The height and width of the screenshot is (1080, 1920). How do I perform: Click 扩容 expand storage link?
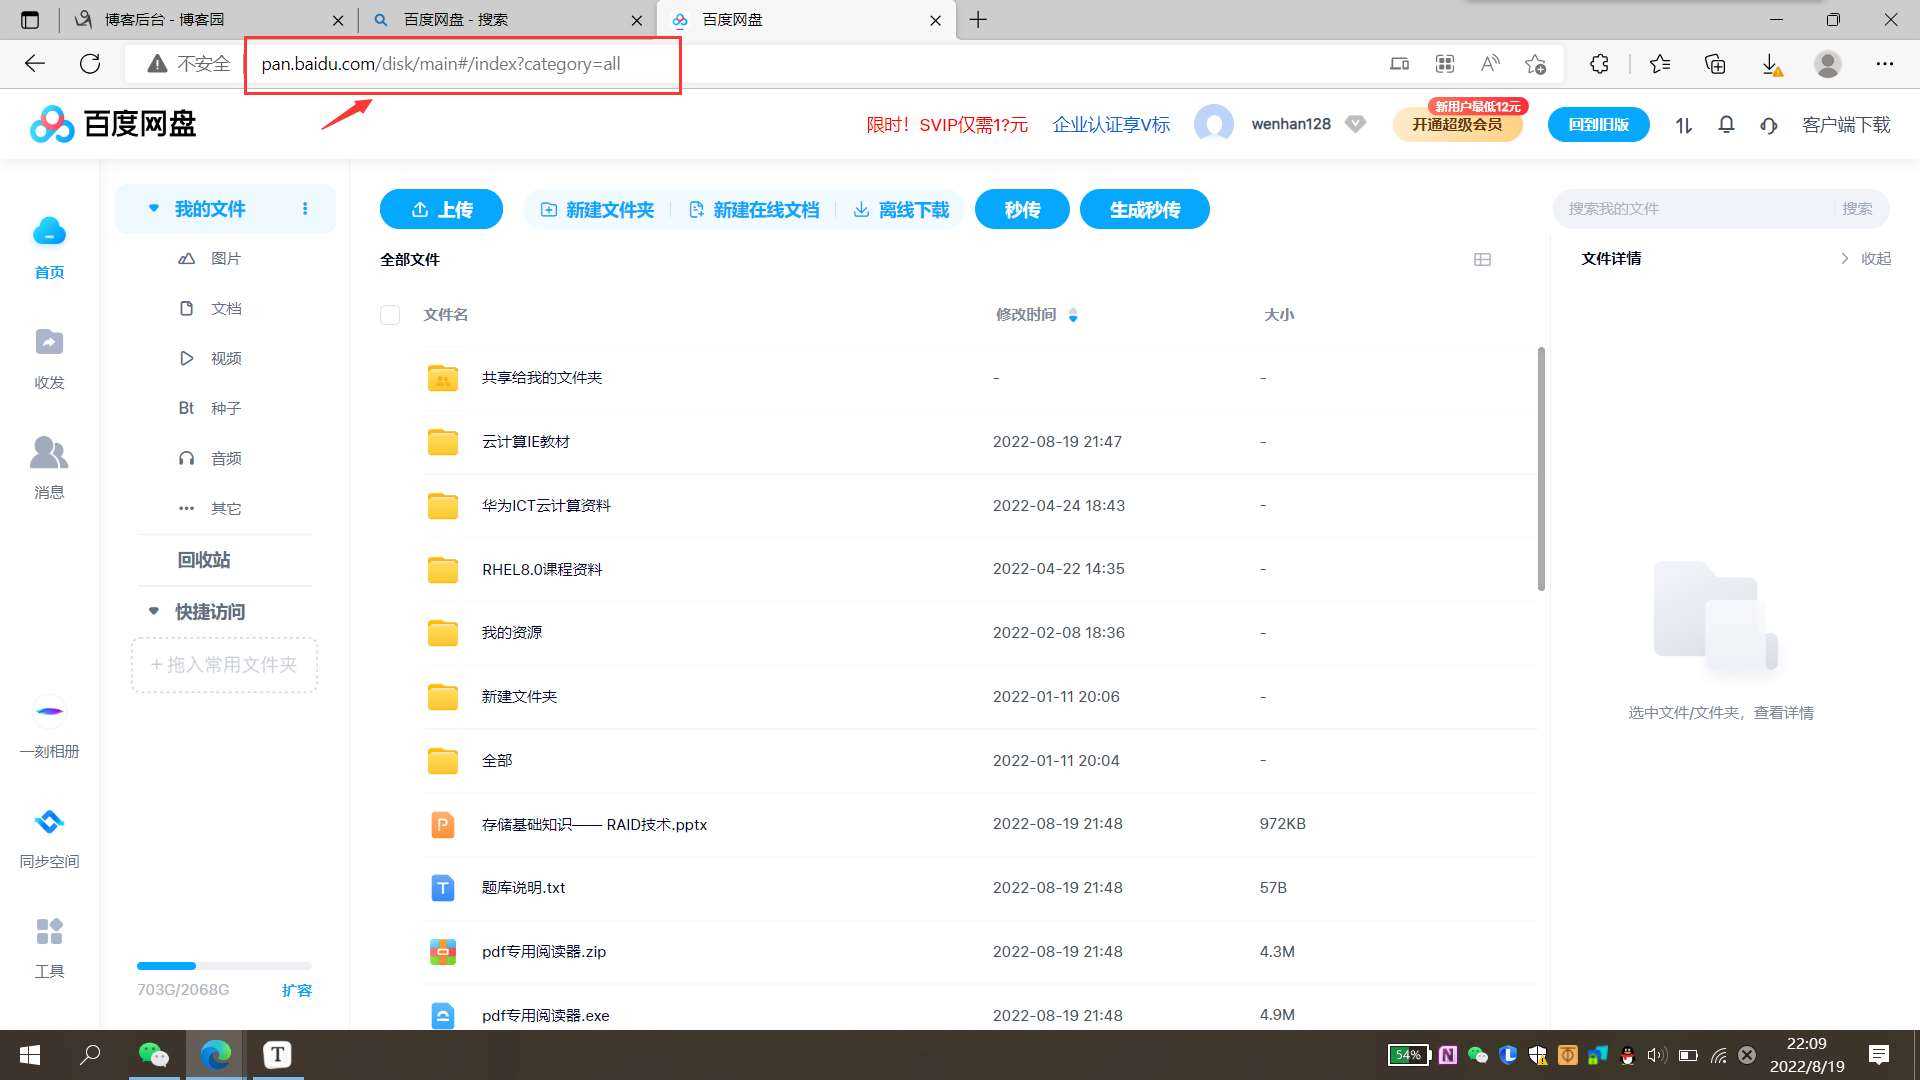click(x=296, y=990)
